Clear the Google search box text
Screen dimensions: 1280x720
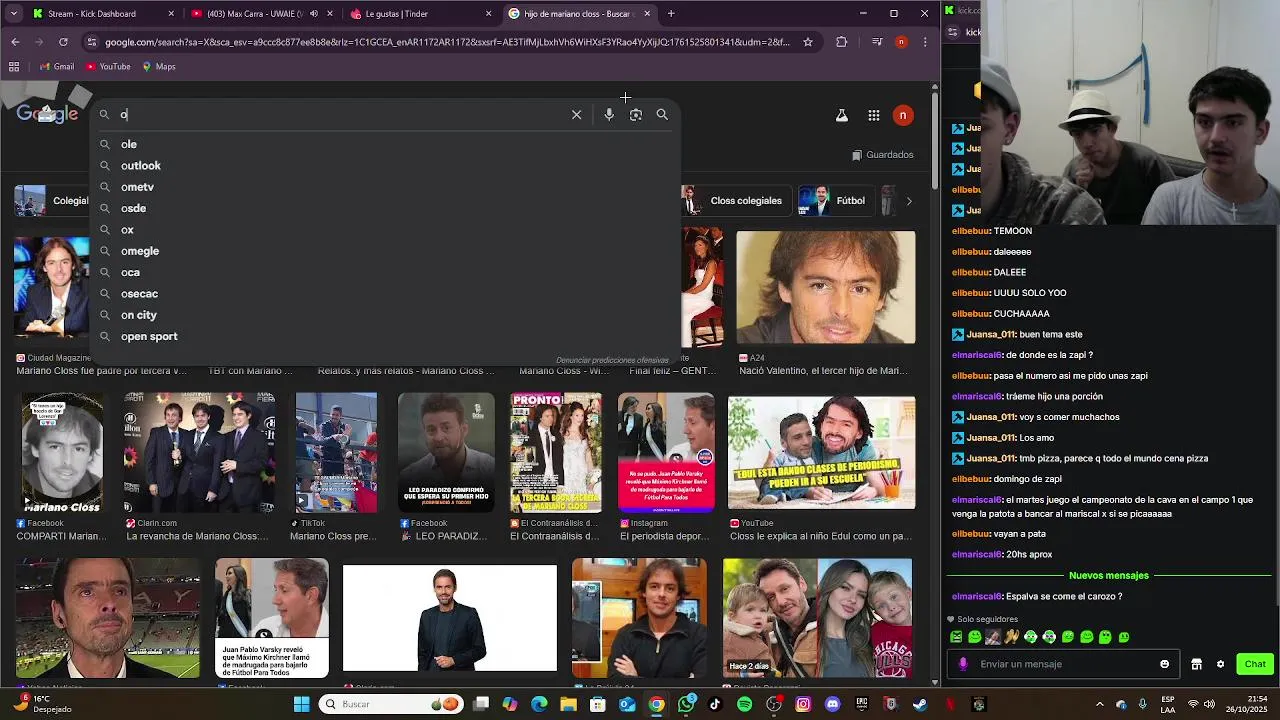coord(576,114)
